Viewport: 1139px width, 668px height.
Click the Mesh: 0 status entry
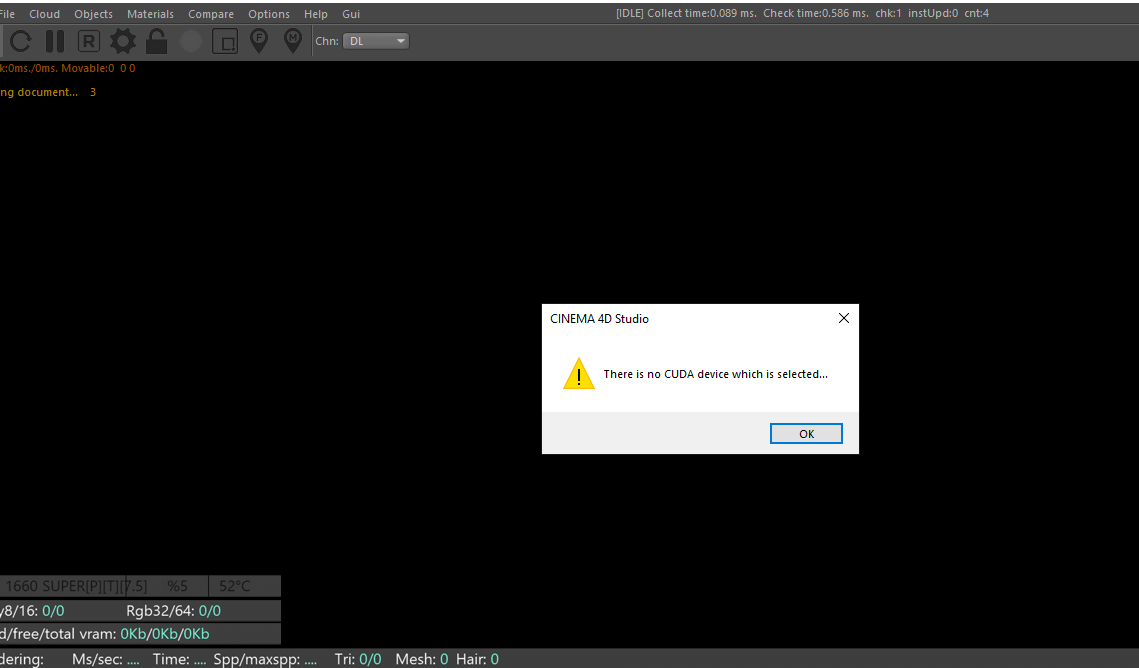tap(421, 659)
